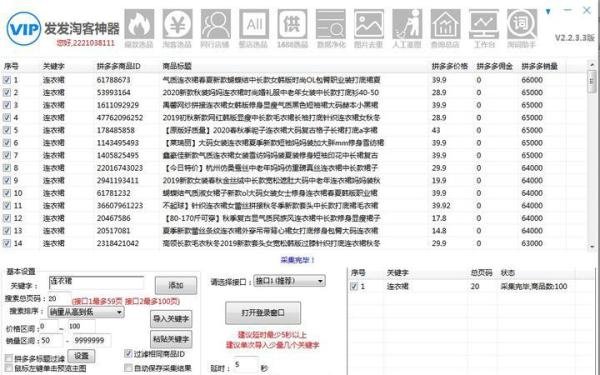Enable the 自动保存采集结果 checkbox
Screen dimensions: 600x375
coord(129,368)
